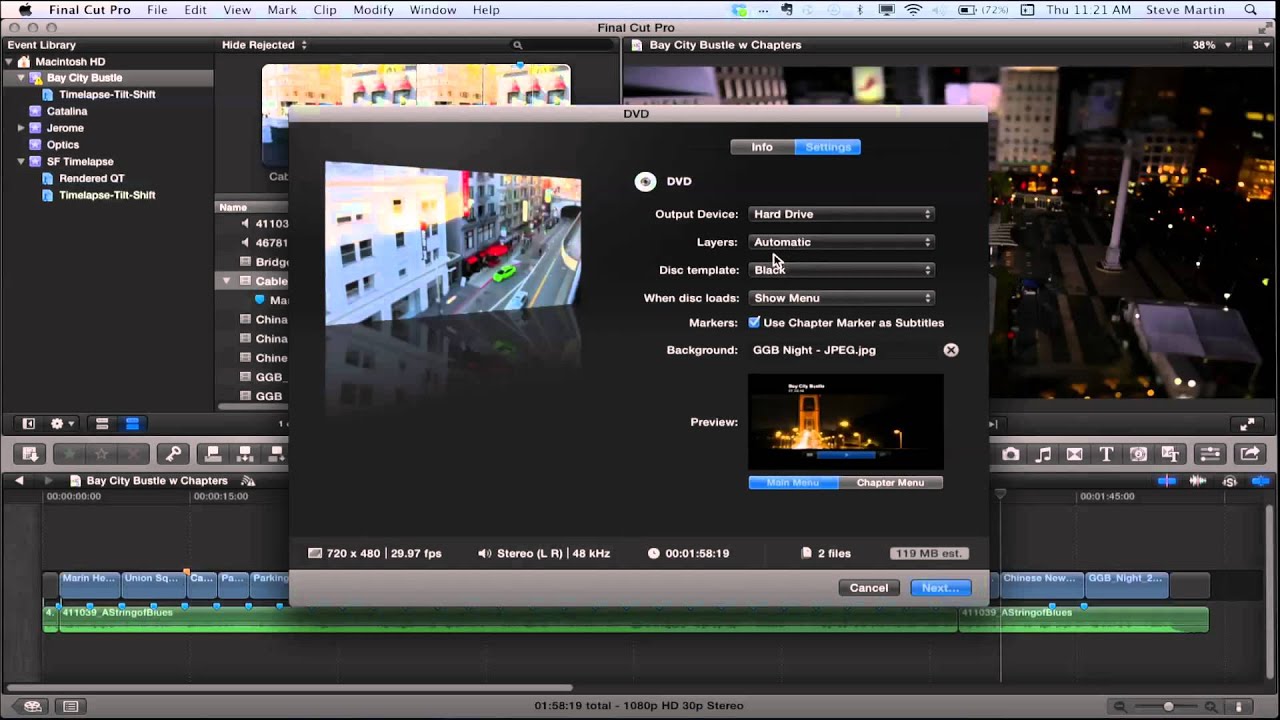Toggle timeline skimming icon
Screen dimensions: 1280x720
click(x=1166, y=481)
